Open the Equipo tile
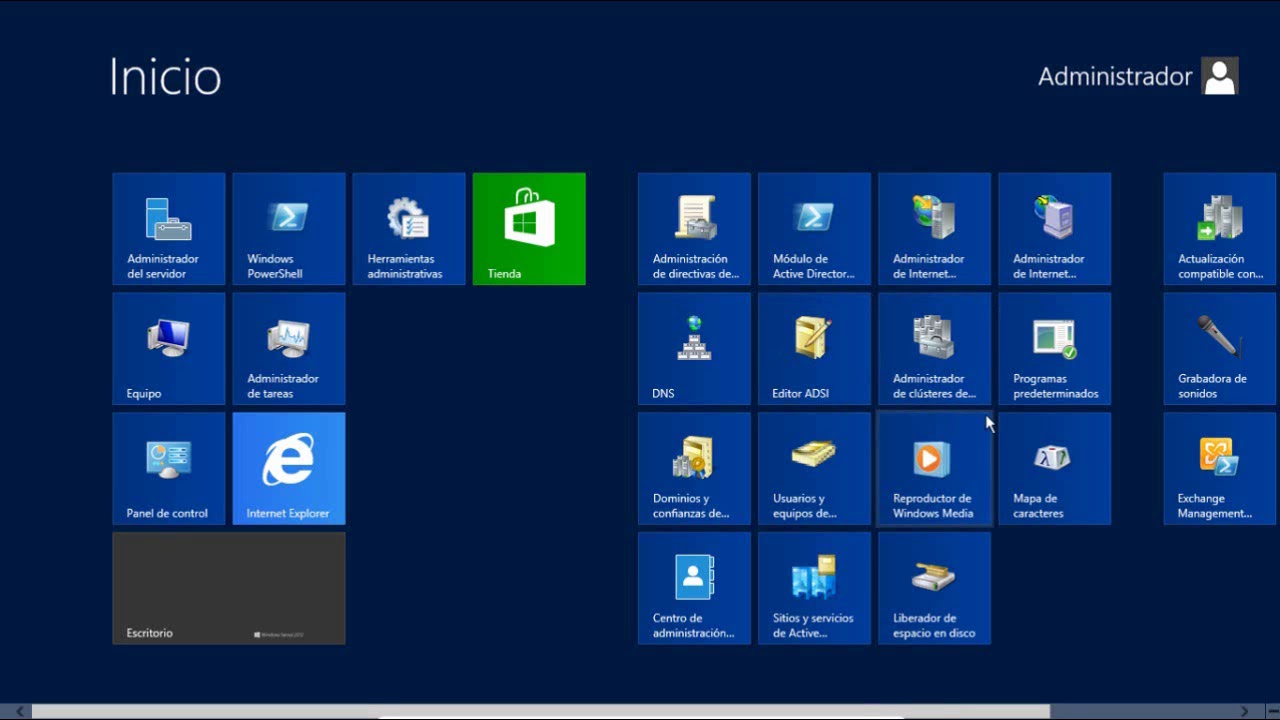The height and width of the screenshot is (720, 1280). coord(169,349)
